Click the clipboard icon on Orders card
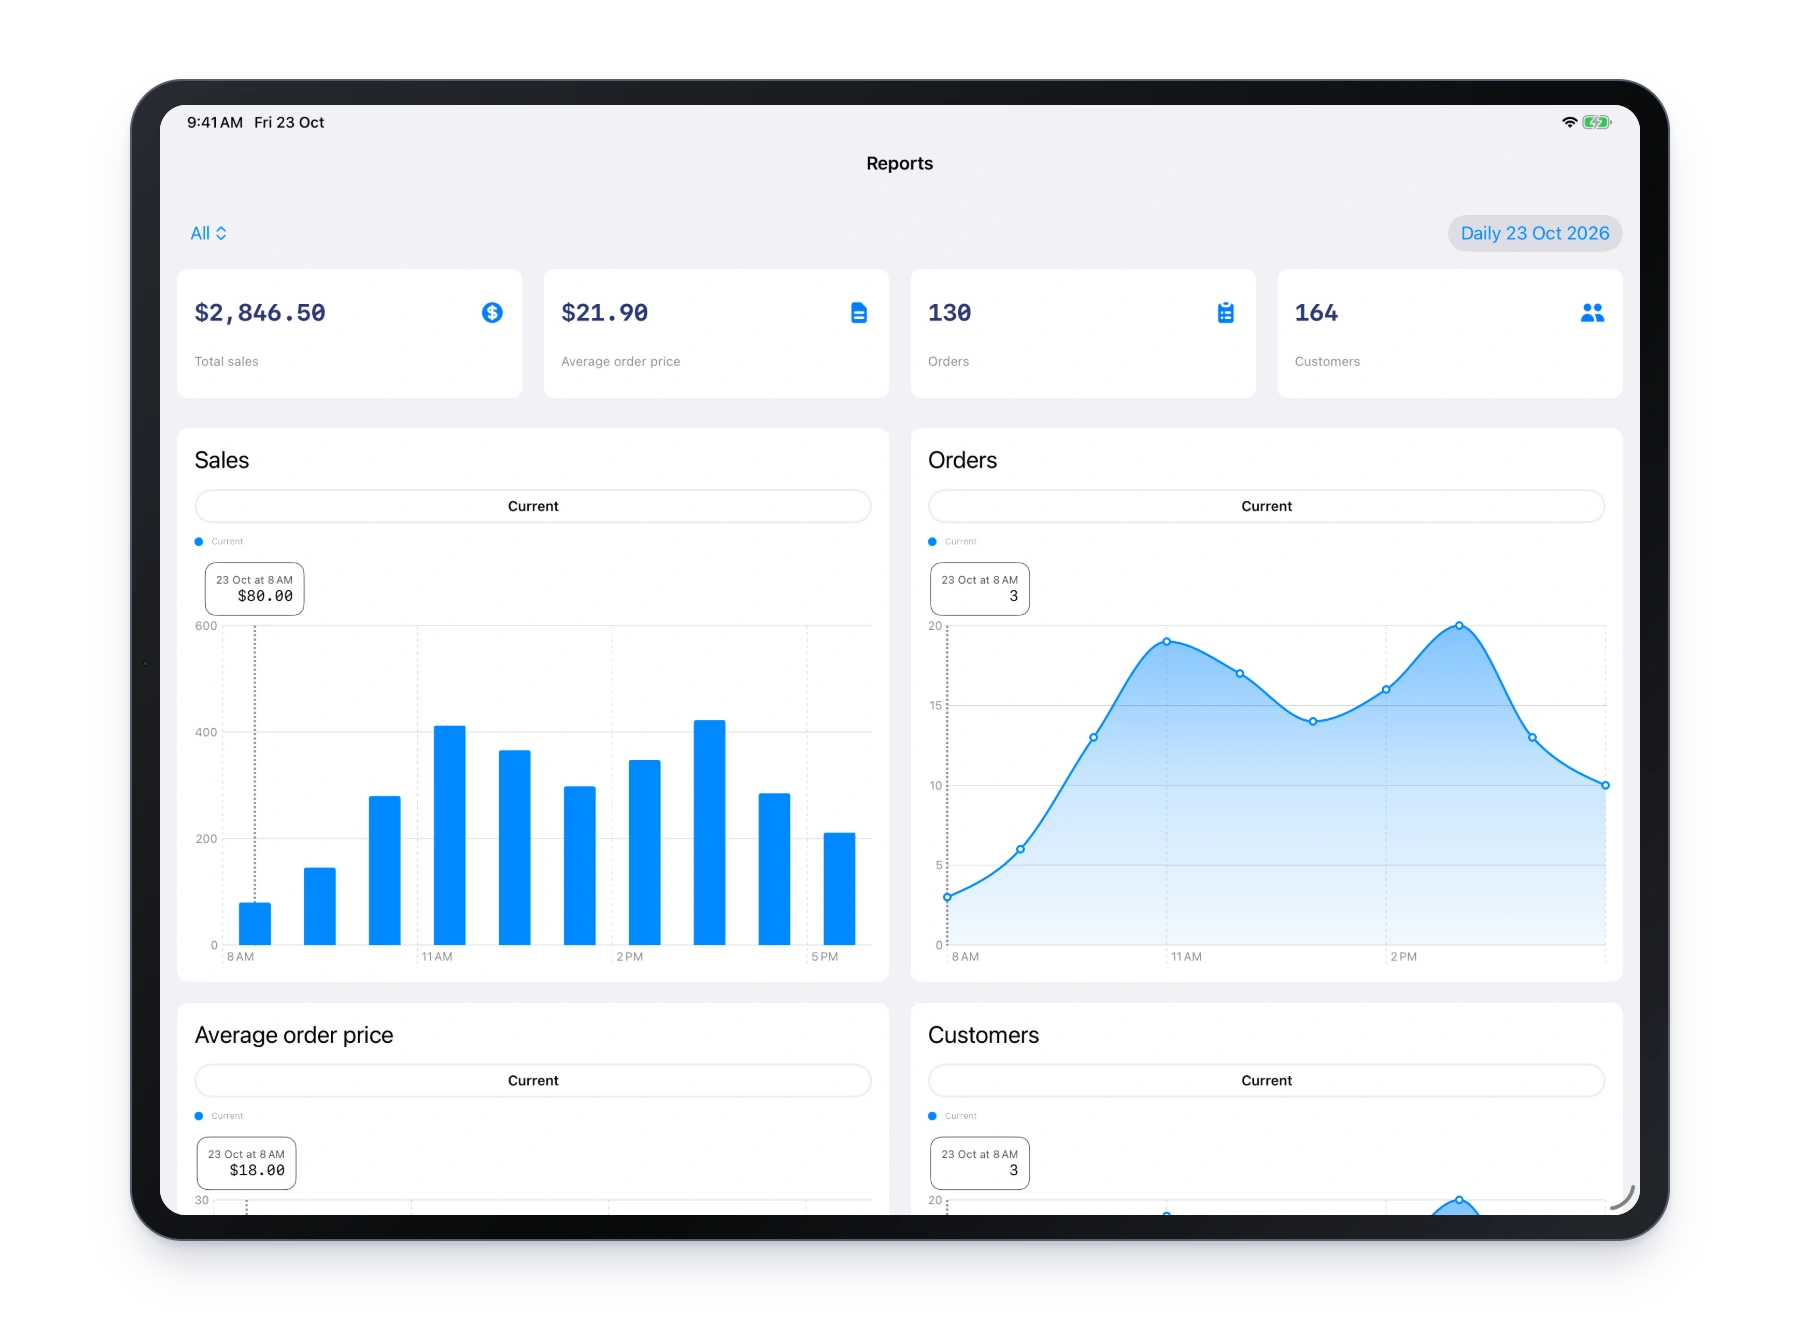1800x1320 pixels. point(1226,313)
